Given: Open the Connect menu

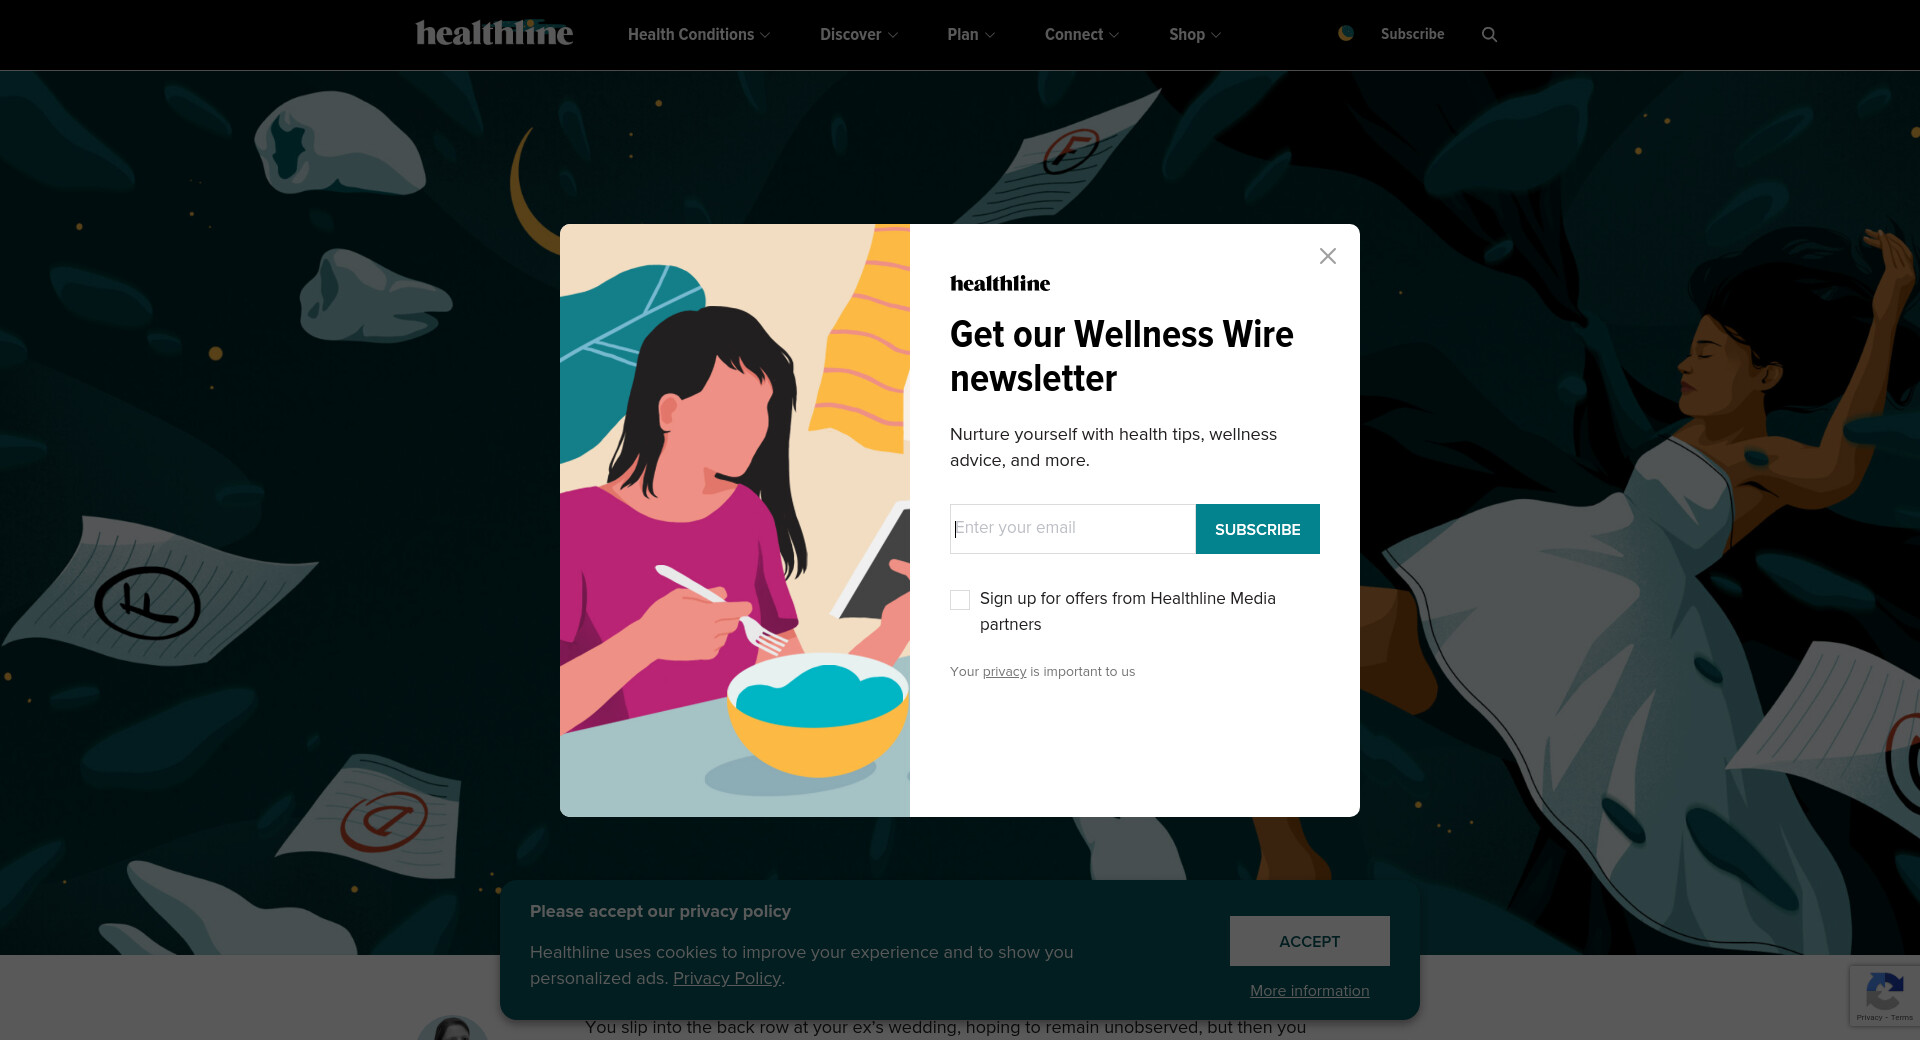Looking at the screenshot, I should 1082,34.
